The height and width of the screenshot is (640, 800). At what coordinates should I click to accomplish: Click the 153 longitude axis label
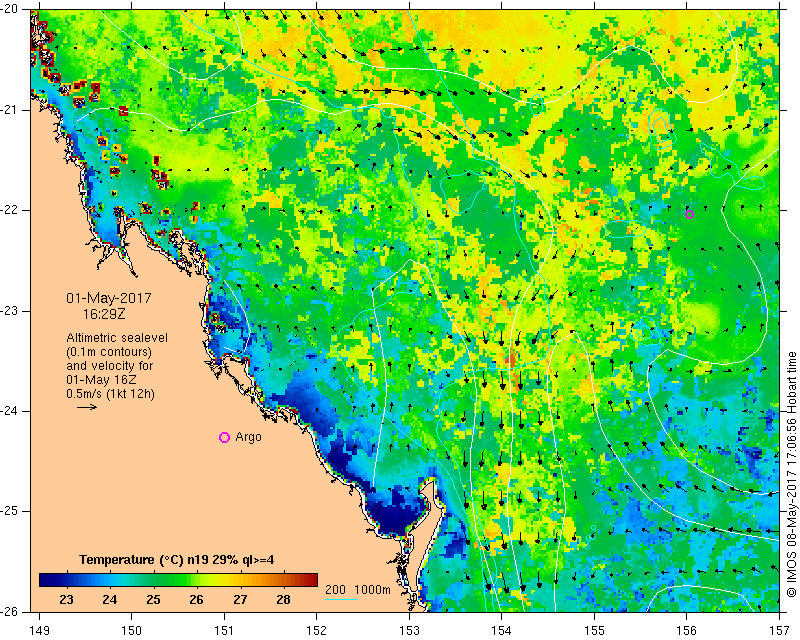coord(409,630)
